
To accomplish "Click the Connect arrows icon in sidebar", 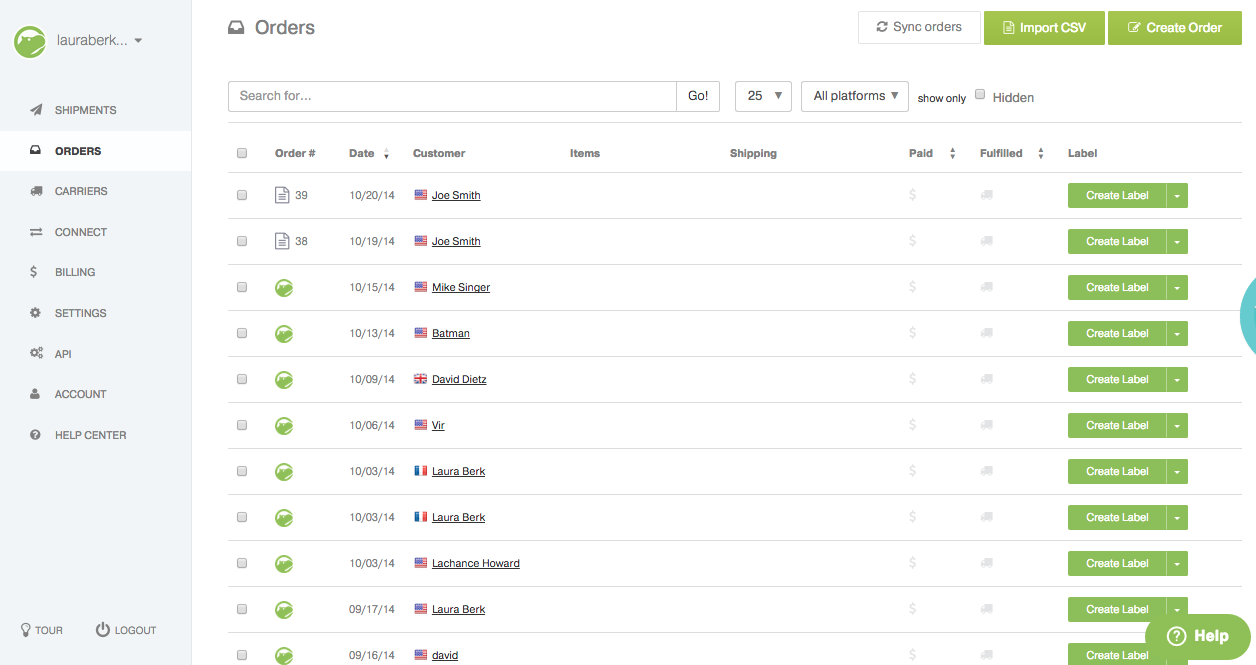I will [x=36, y=232].
